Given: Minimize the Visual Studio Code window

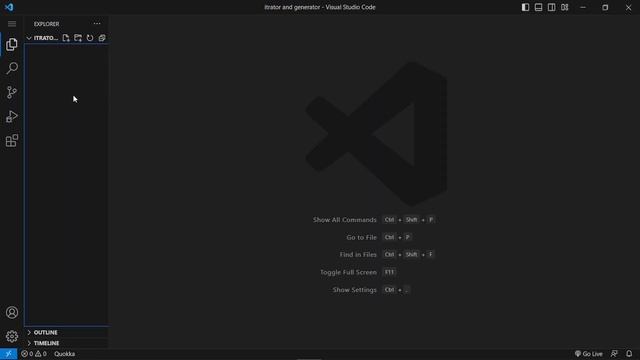Looking at the screenshot, I should pos(583,7).
